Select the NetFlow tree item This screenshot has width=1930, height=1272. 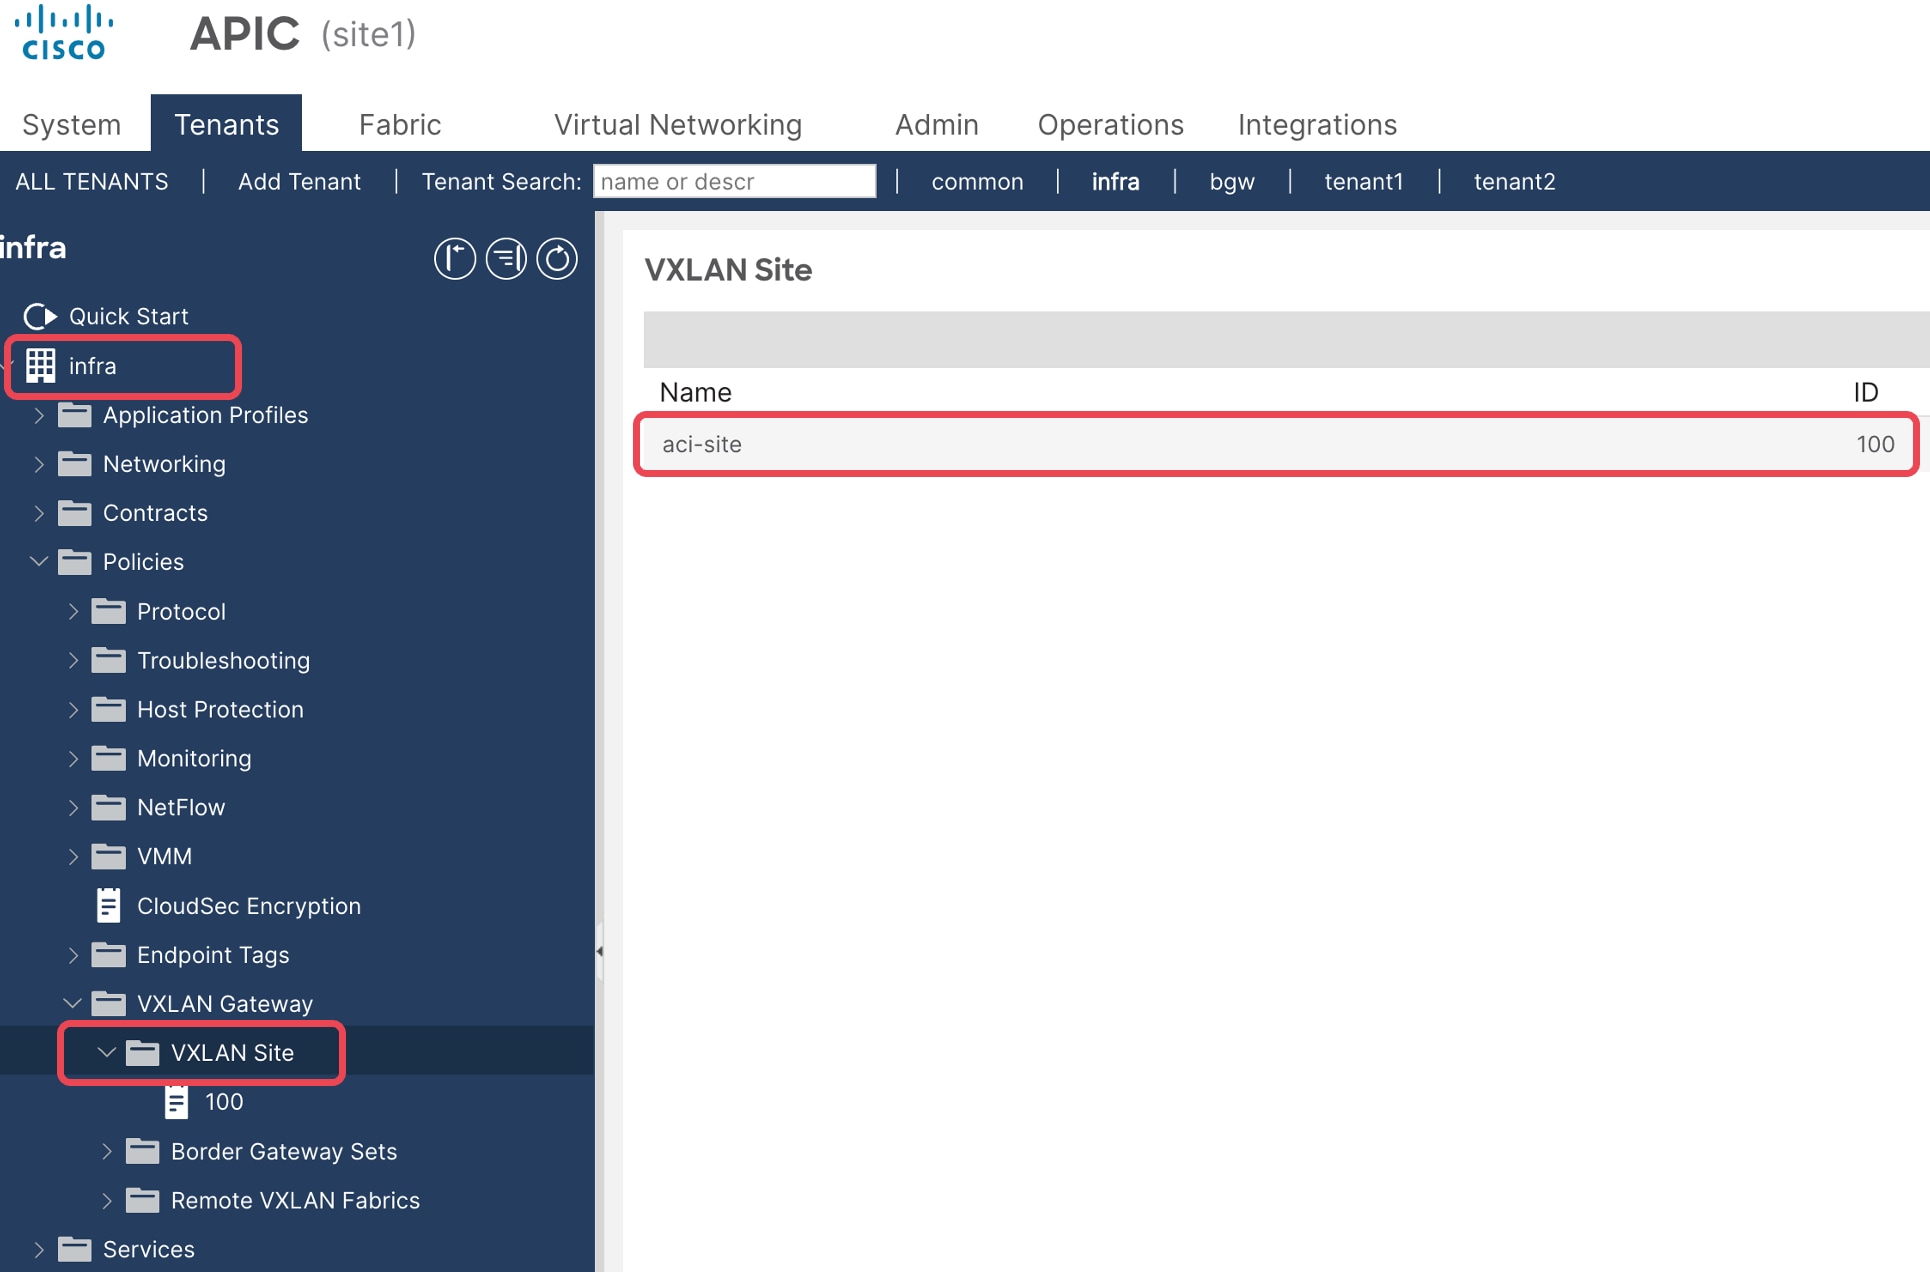(x=181, y=807)
